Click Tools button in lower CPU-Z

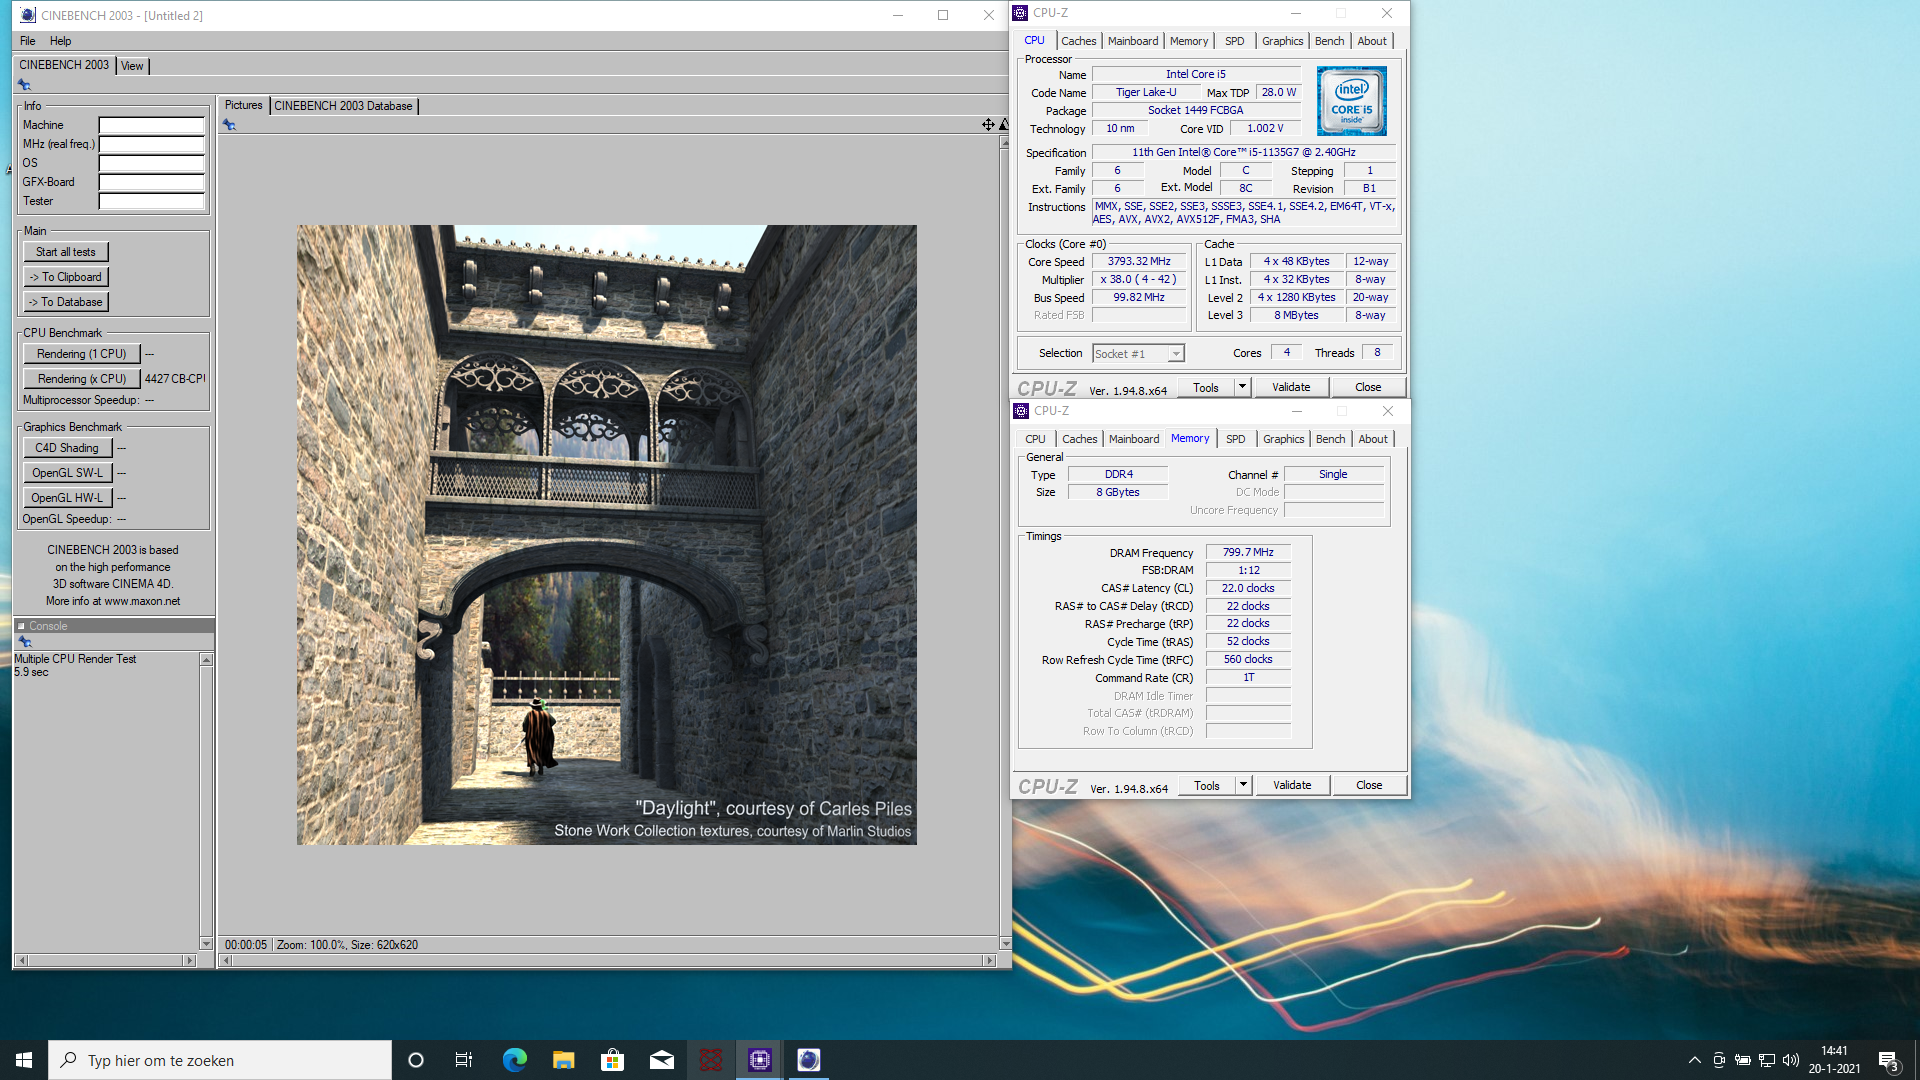(1207, 785)
